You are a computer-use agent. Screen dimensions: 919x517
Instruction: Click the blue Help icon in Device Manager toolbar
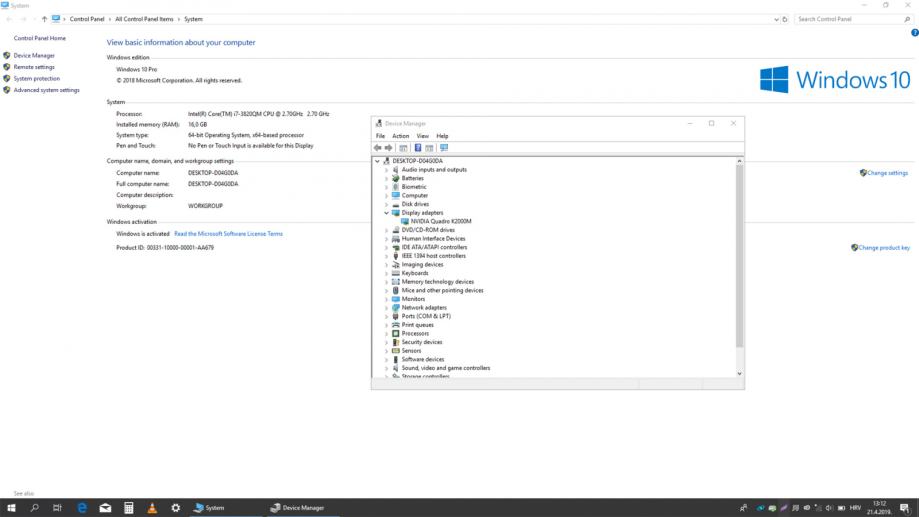point(418,148)
